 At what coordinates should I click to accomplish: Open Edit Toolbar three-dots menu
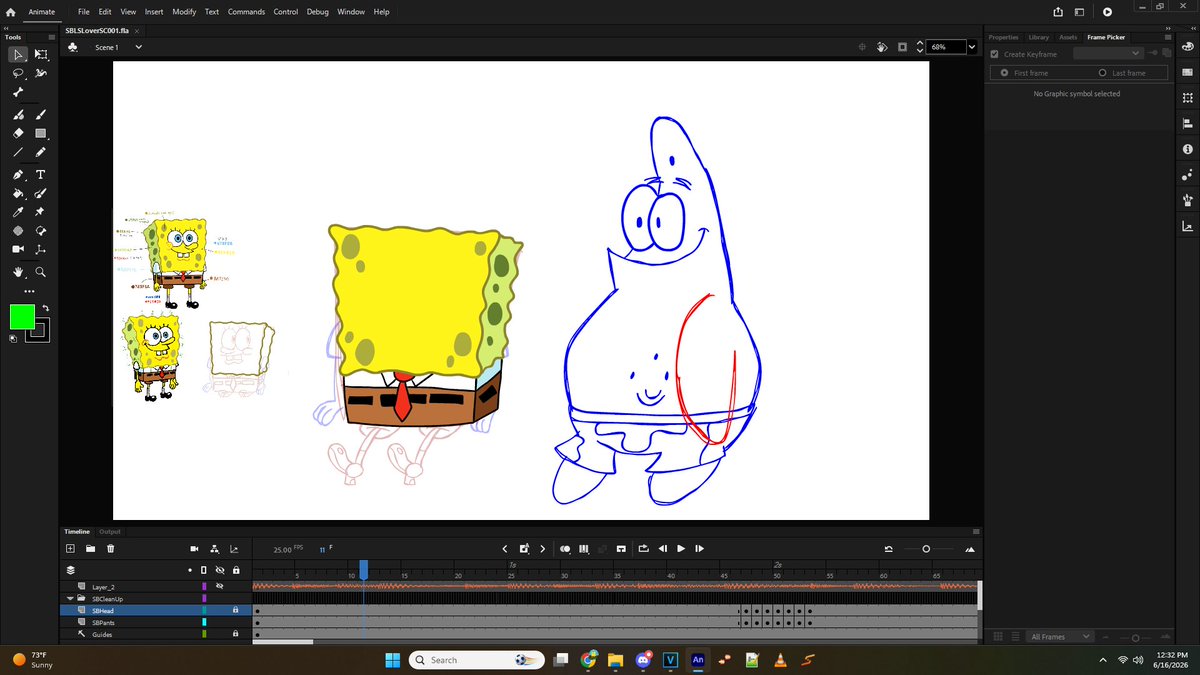[29, 291]
